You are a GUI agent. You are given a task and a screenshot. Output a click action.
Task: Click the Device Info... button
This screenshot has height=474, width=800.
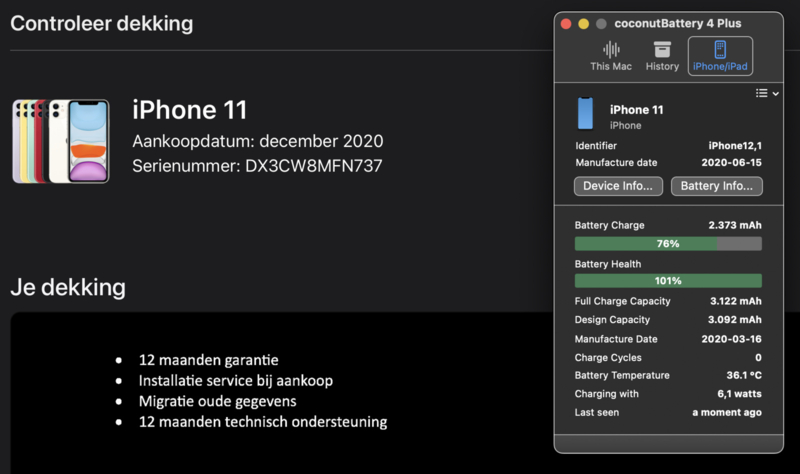pyautogui.click(x=618, y=186)
